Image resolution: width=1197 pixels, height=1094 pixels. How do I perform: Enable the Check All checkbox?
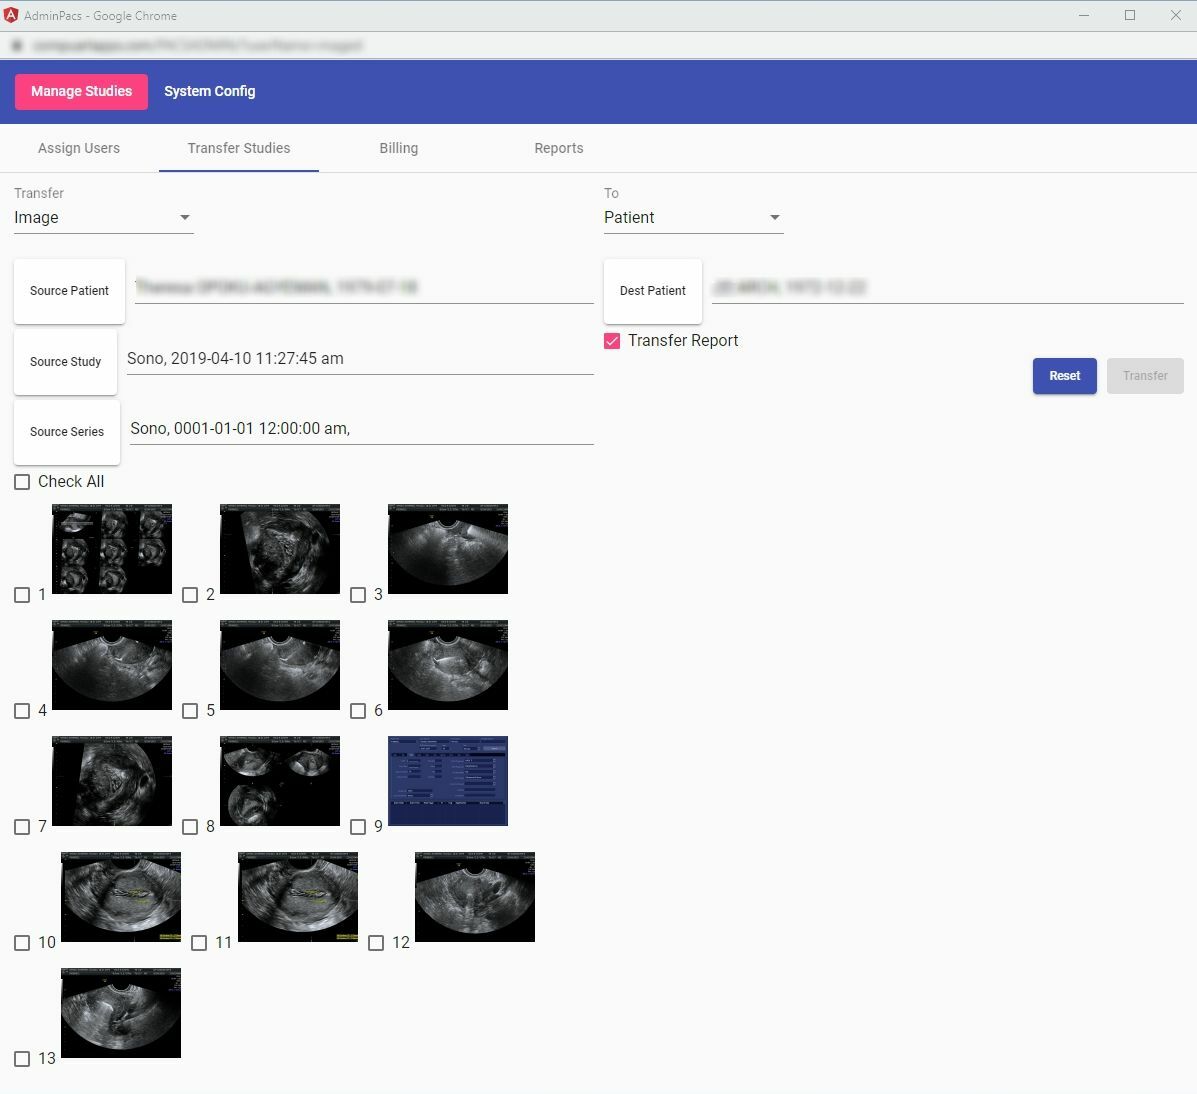tap(22, 482)
